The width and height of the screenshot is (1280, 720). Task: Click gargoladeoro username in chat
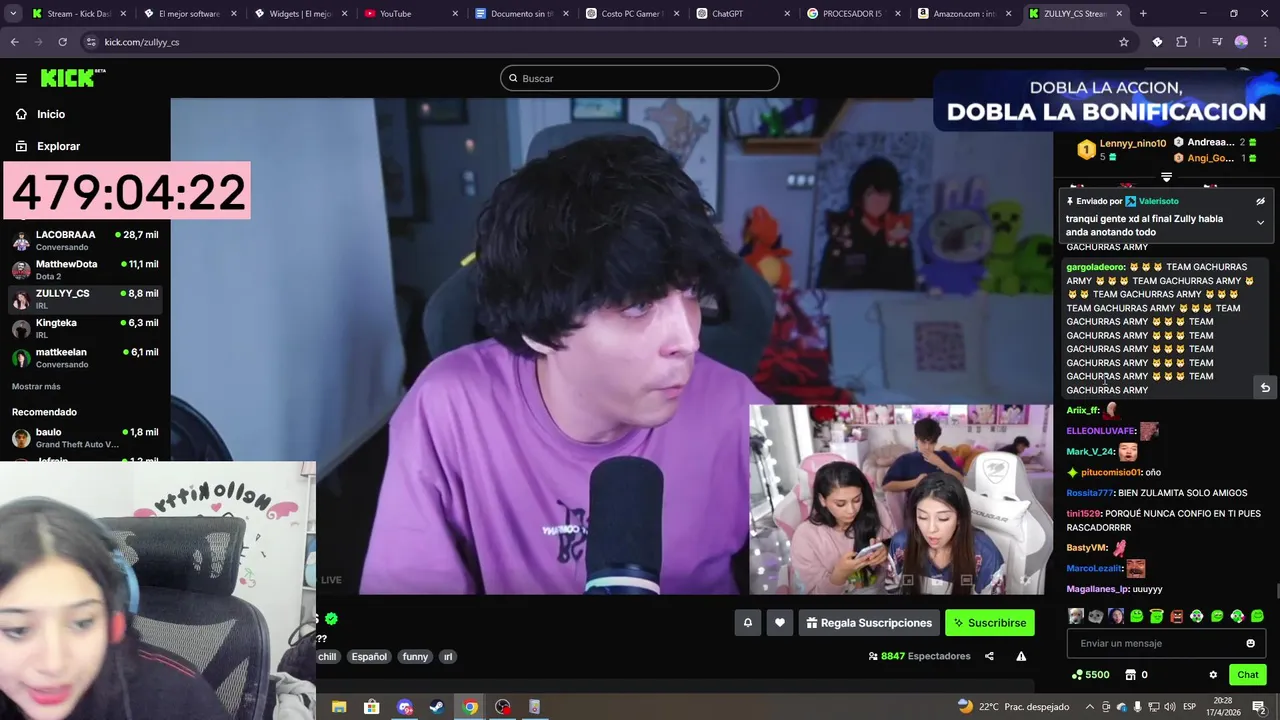click(1095, 267)
